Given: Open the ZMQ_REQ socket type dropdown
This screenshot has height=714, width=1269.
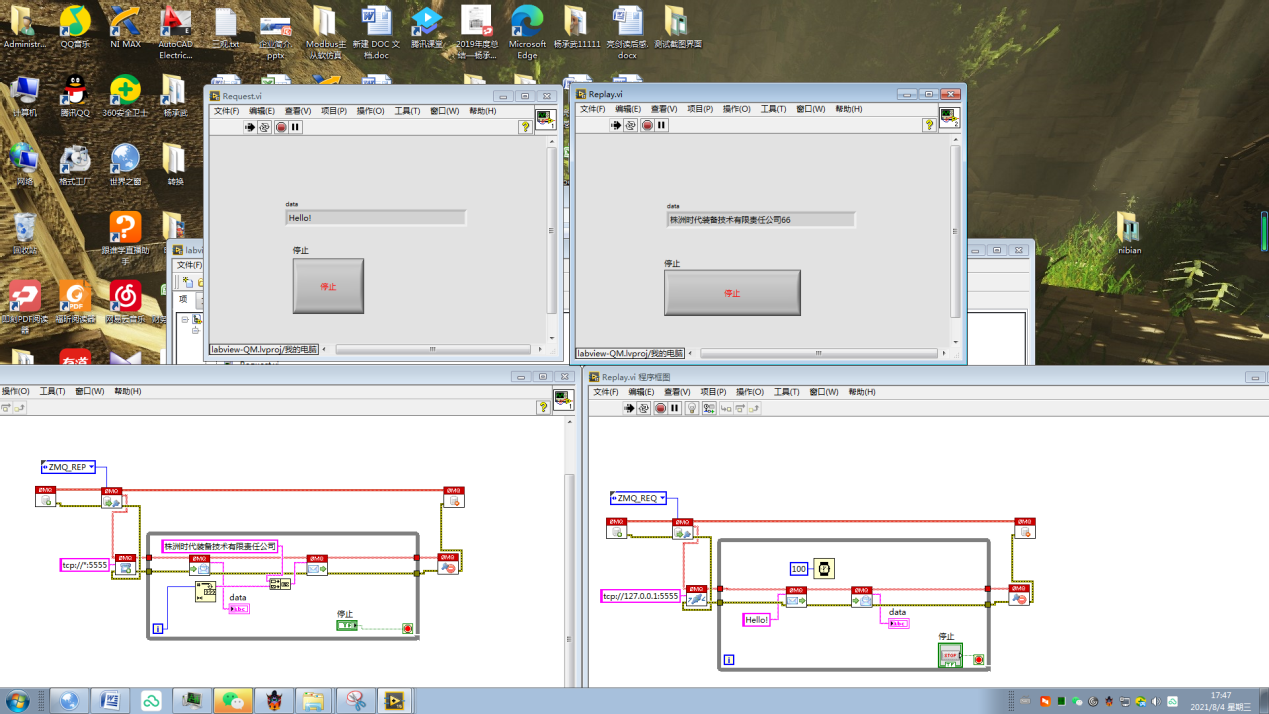Looking at the screenshot, I should (x=661, y=498).
